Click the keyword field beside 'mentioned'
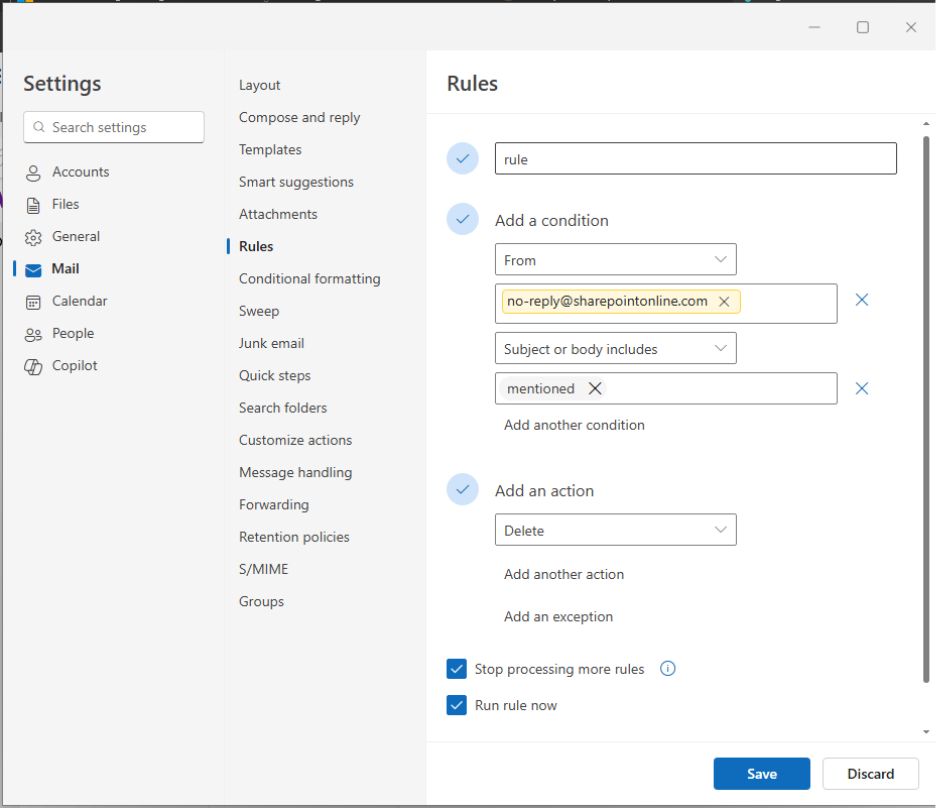 666,388
